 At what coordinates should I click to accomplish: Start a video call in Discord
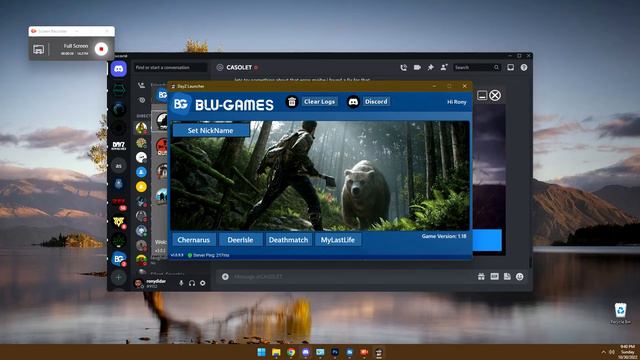[x=417, y=67]
